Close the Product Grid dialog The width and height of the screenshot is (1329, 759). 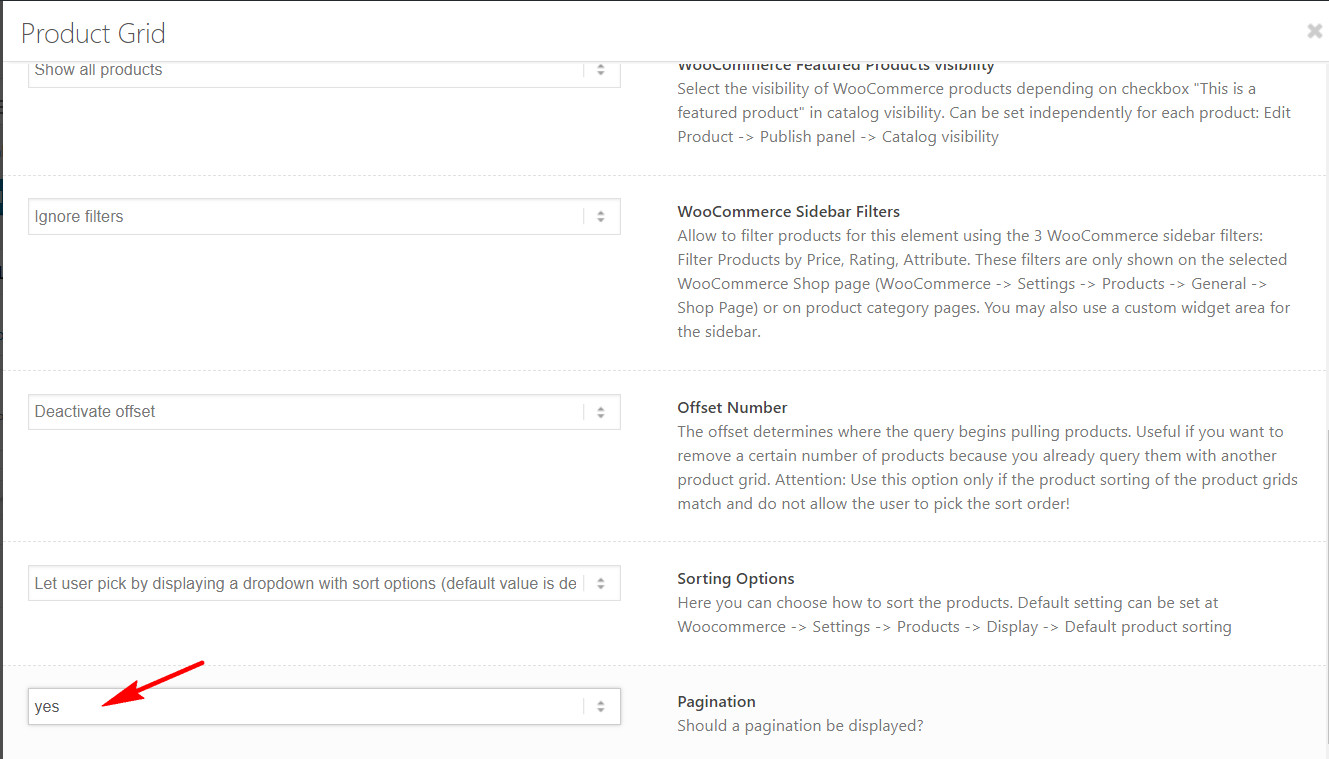pos(1314,32)
